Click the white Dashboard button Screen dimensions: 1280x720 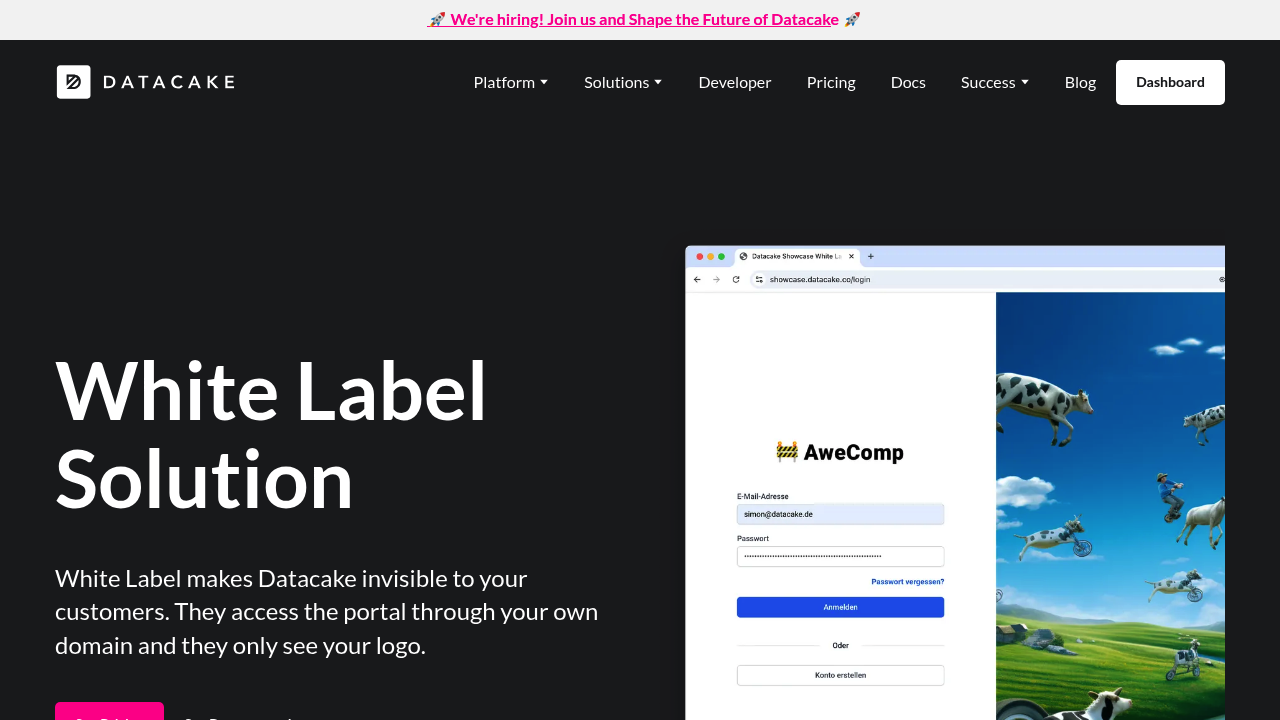coord(1170,82)
